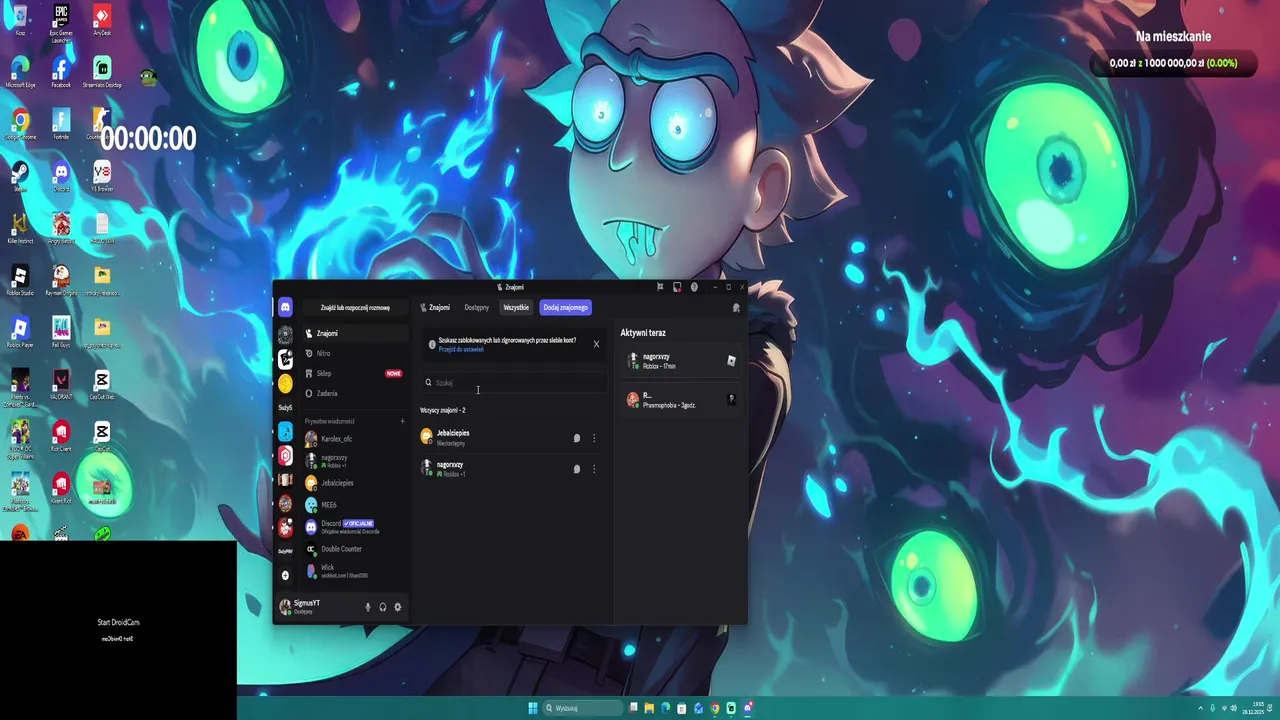Click the Wyszukaj taskbar search box
This screenshot has height=720, width=1280.
point(584,708)
